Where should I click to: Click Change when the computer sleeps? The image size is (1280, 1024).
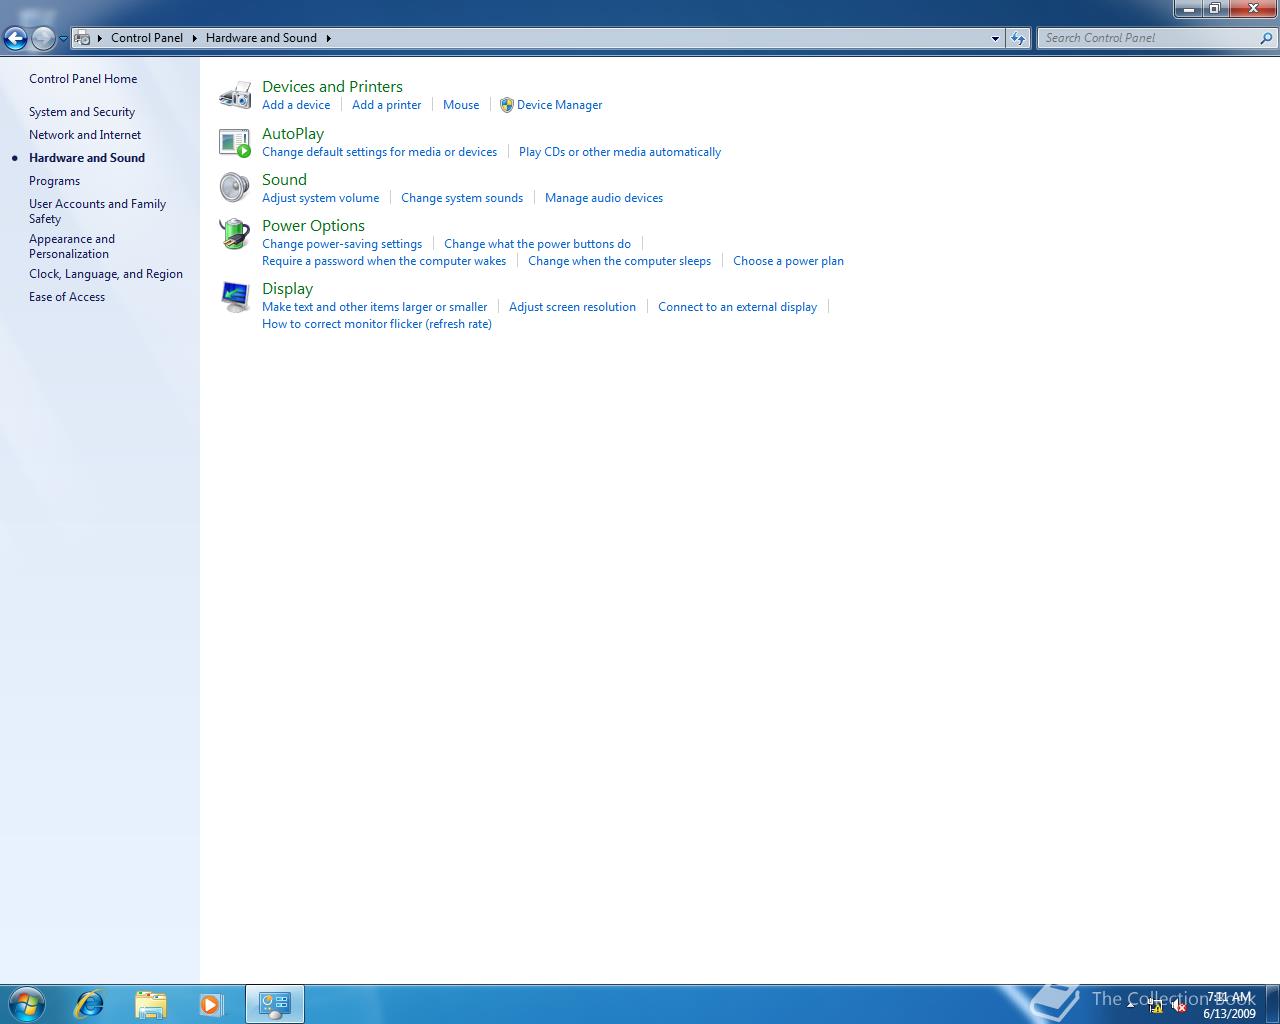point(619,261)
